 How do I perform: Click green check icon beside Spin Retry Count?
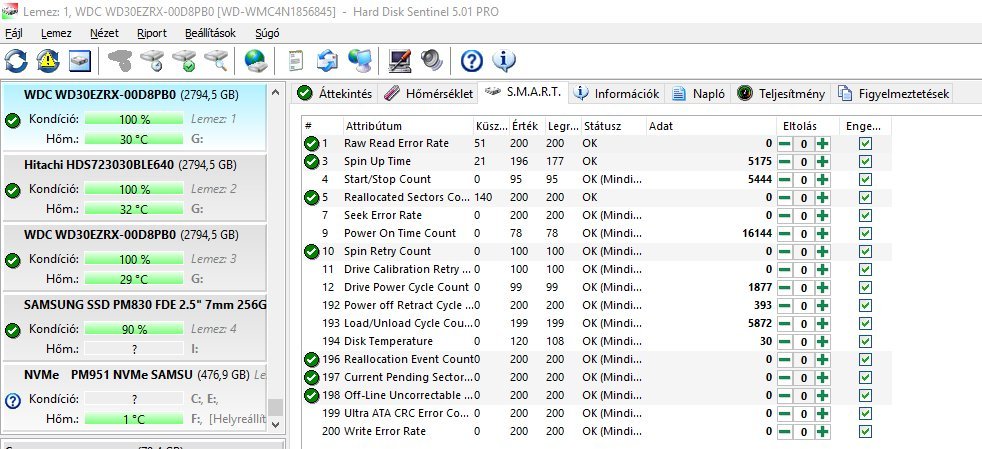click(311, 251)
